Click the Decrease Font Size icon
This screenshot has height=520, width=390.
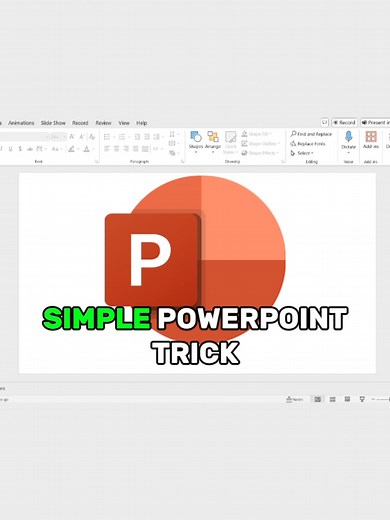[81, 137]
